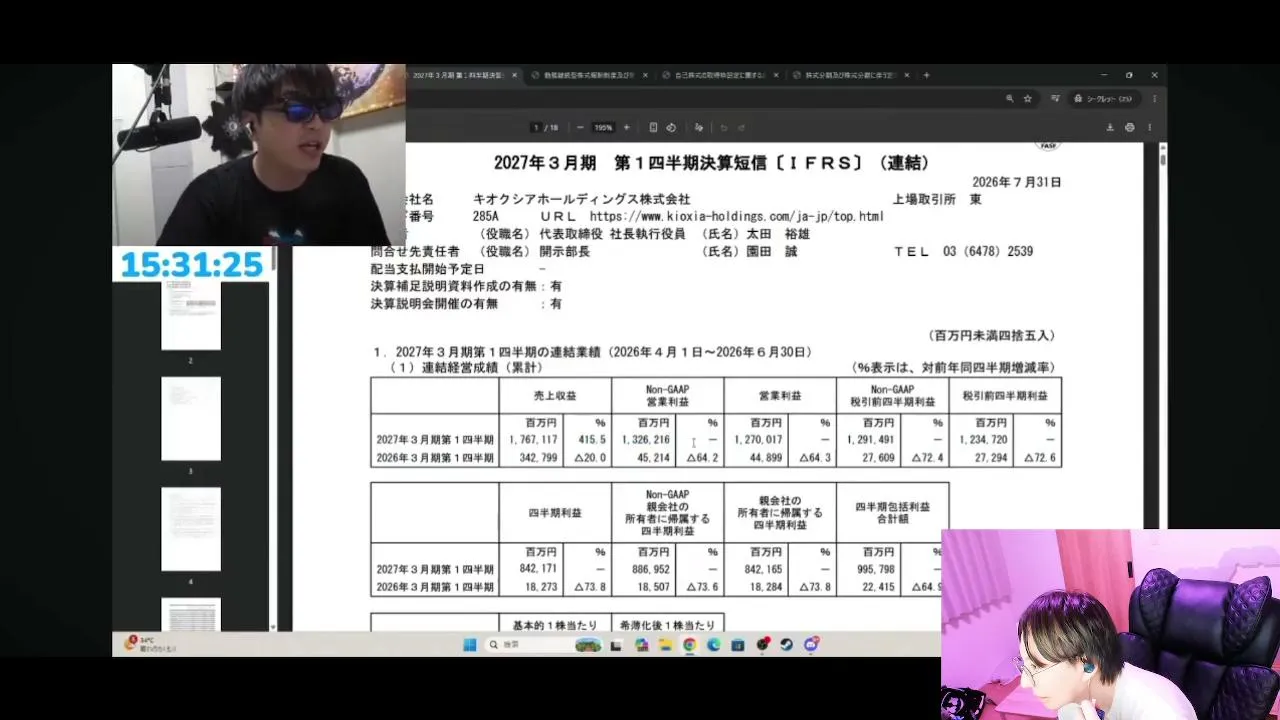Open page 2 thumbnail in the sidebar
The height and width of the screenshot is (720, 1280).
pyautogui.click(x=191, y=315)
